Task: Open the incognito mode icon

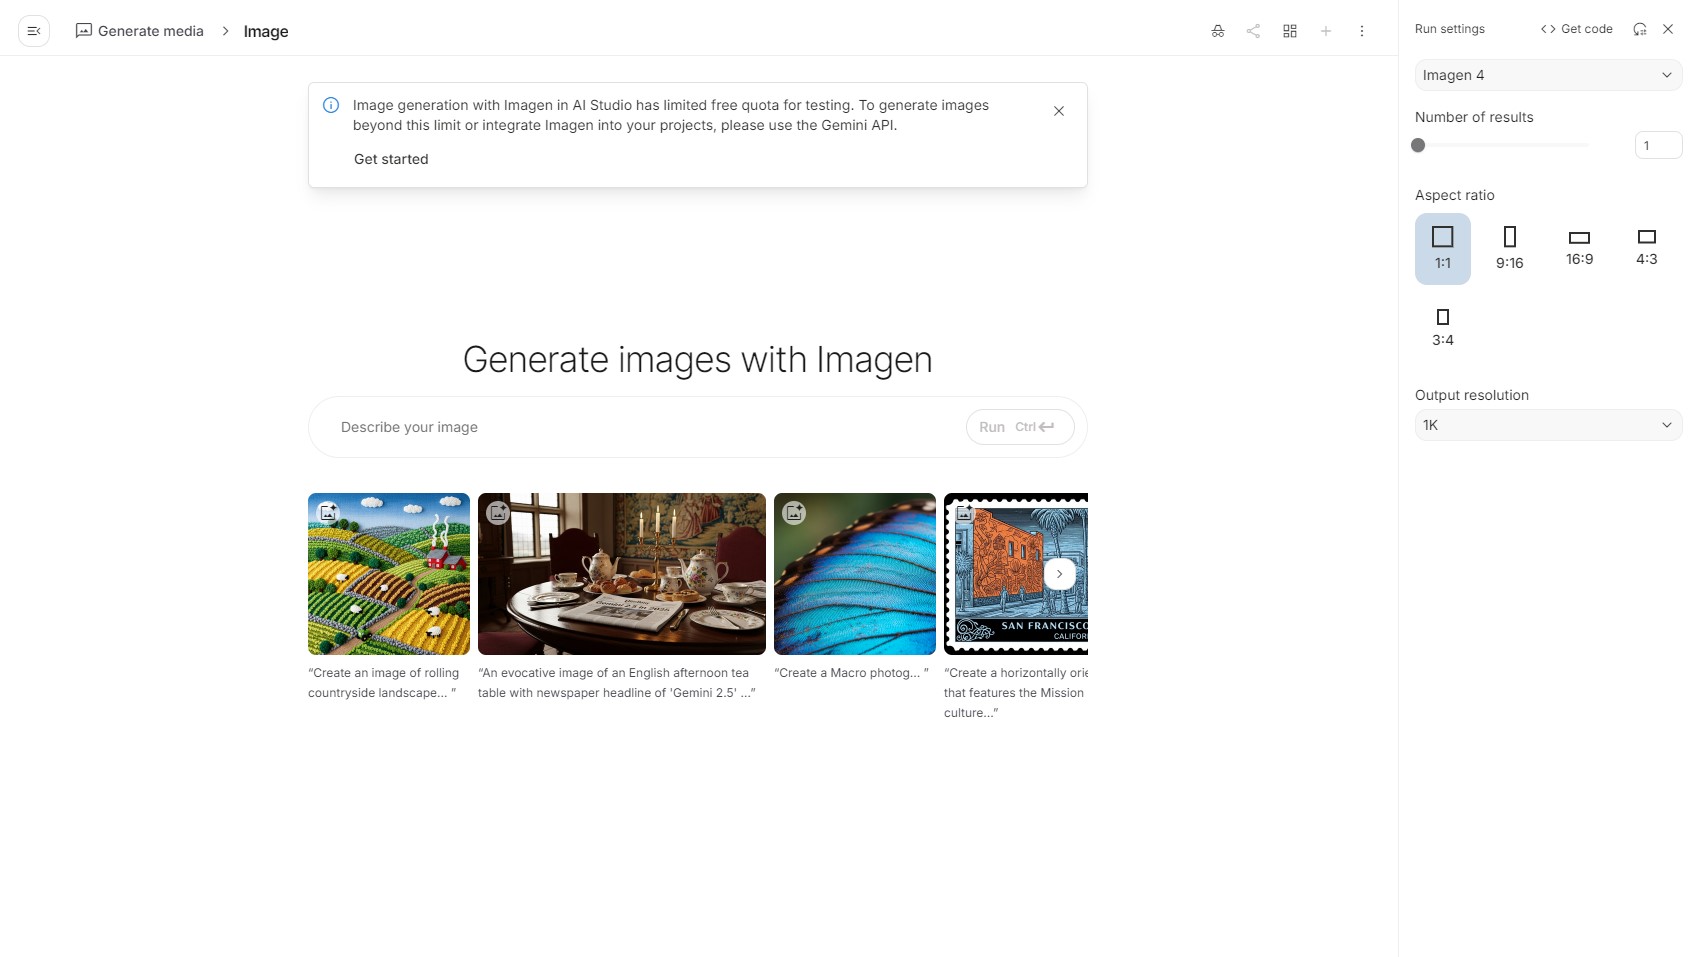Action: click(x=1217, y=31)
